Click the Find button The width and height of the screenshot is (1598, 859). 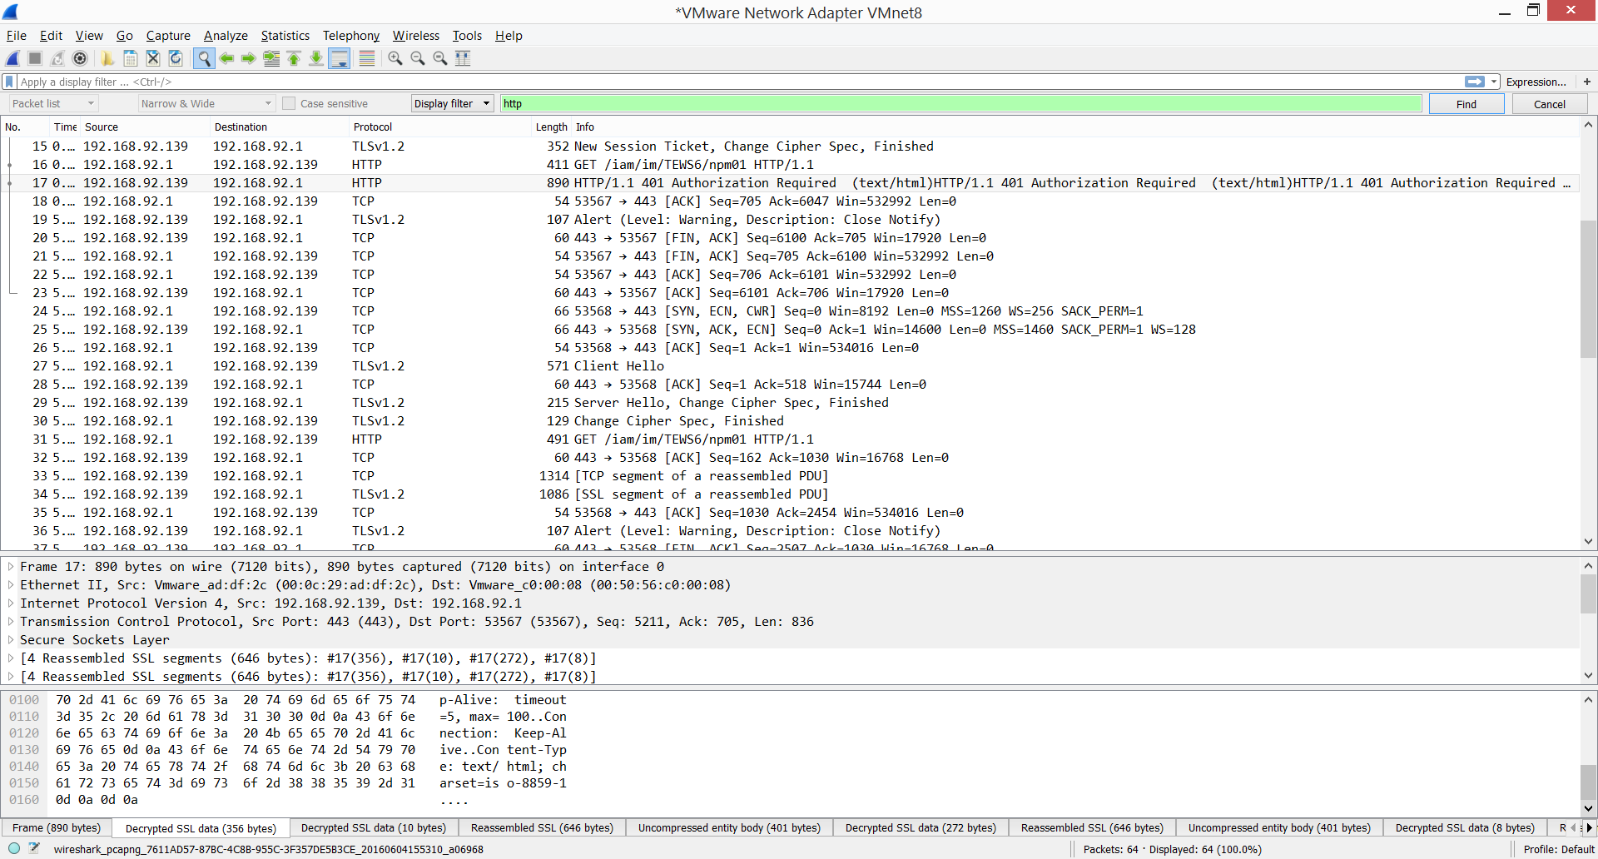click(1466, 104)
